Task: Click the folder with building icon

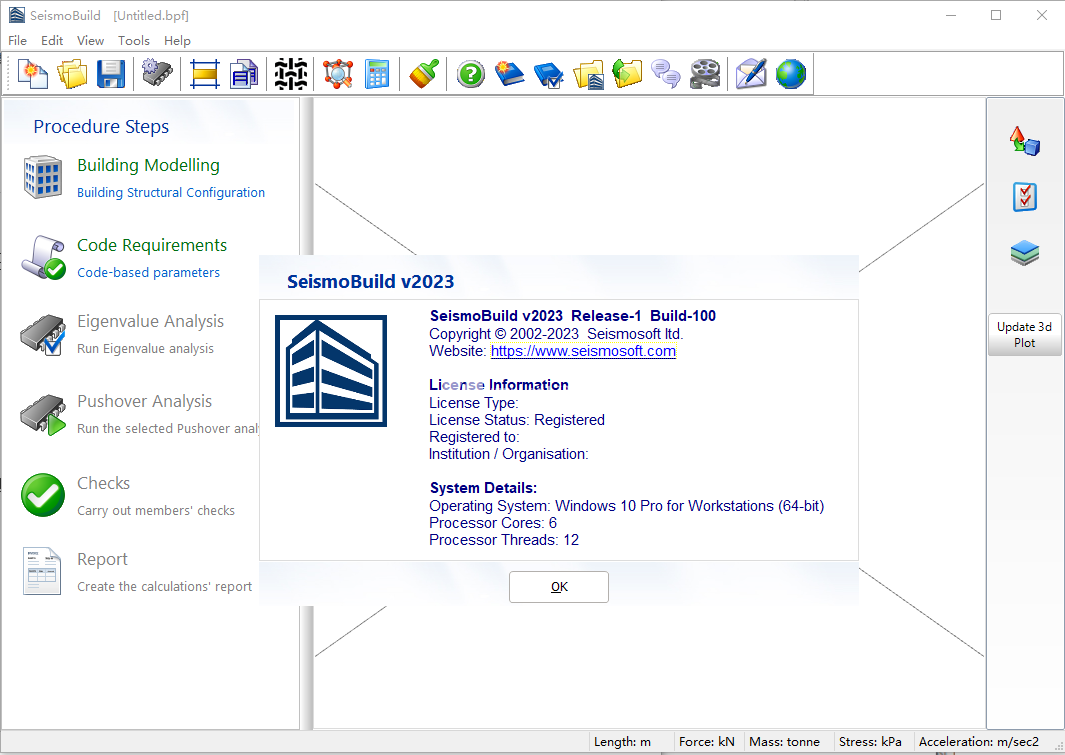Action: coord(588,74)
